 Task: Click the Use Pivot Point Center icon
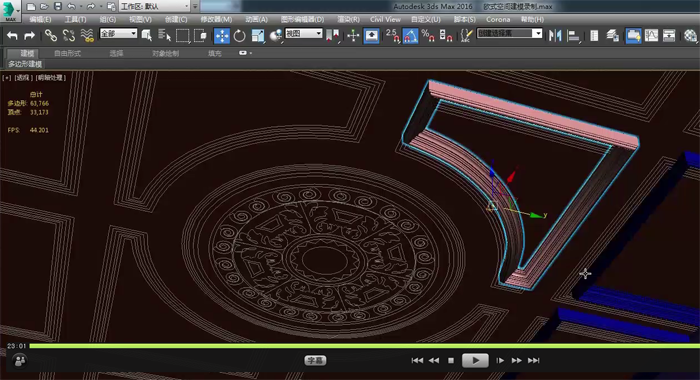pyautogui.click(x=333, y=35)
